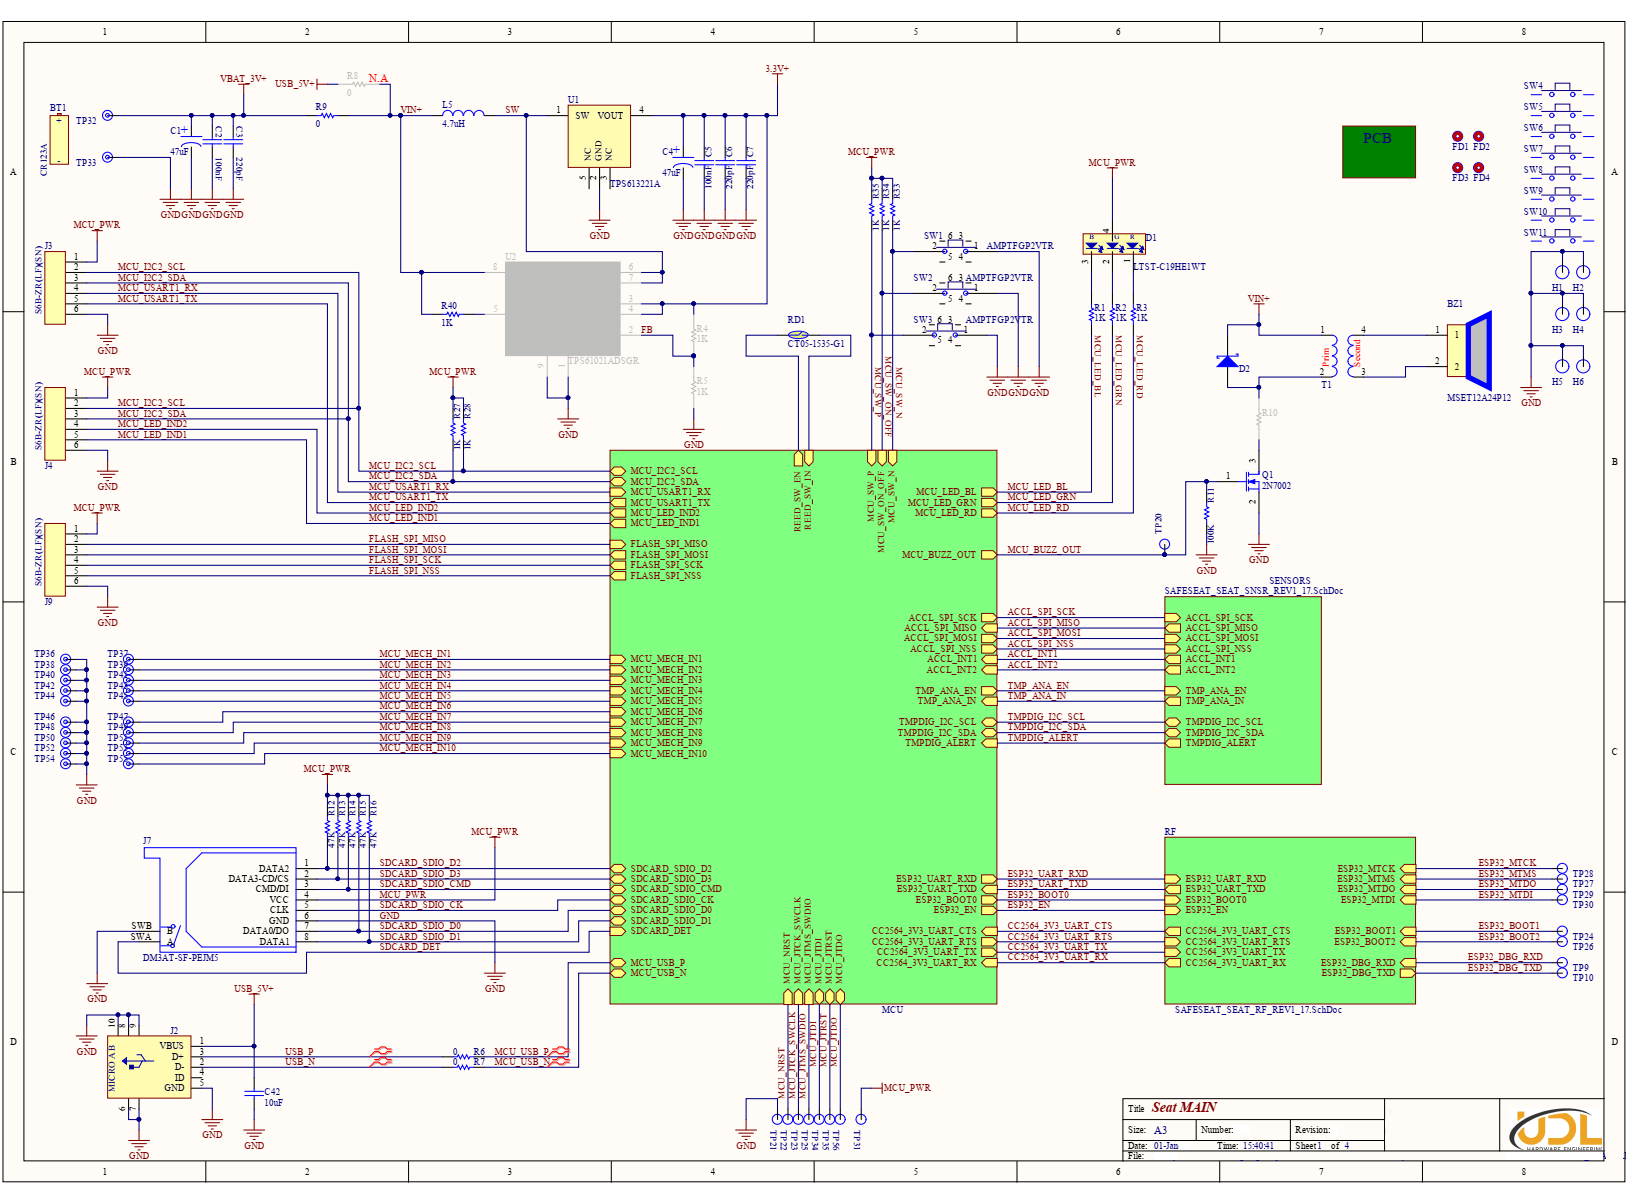1630x1198 pixels.
Task: Click the T1 transformer symbol
Action: [1340, 354]
